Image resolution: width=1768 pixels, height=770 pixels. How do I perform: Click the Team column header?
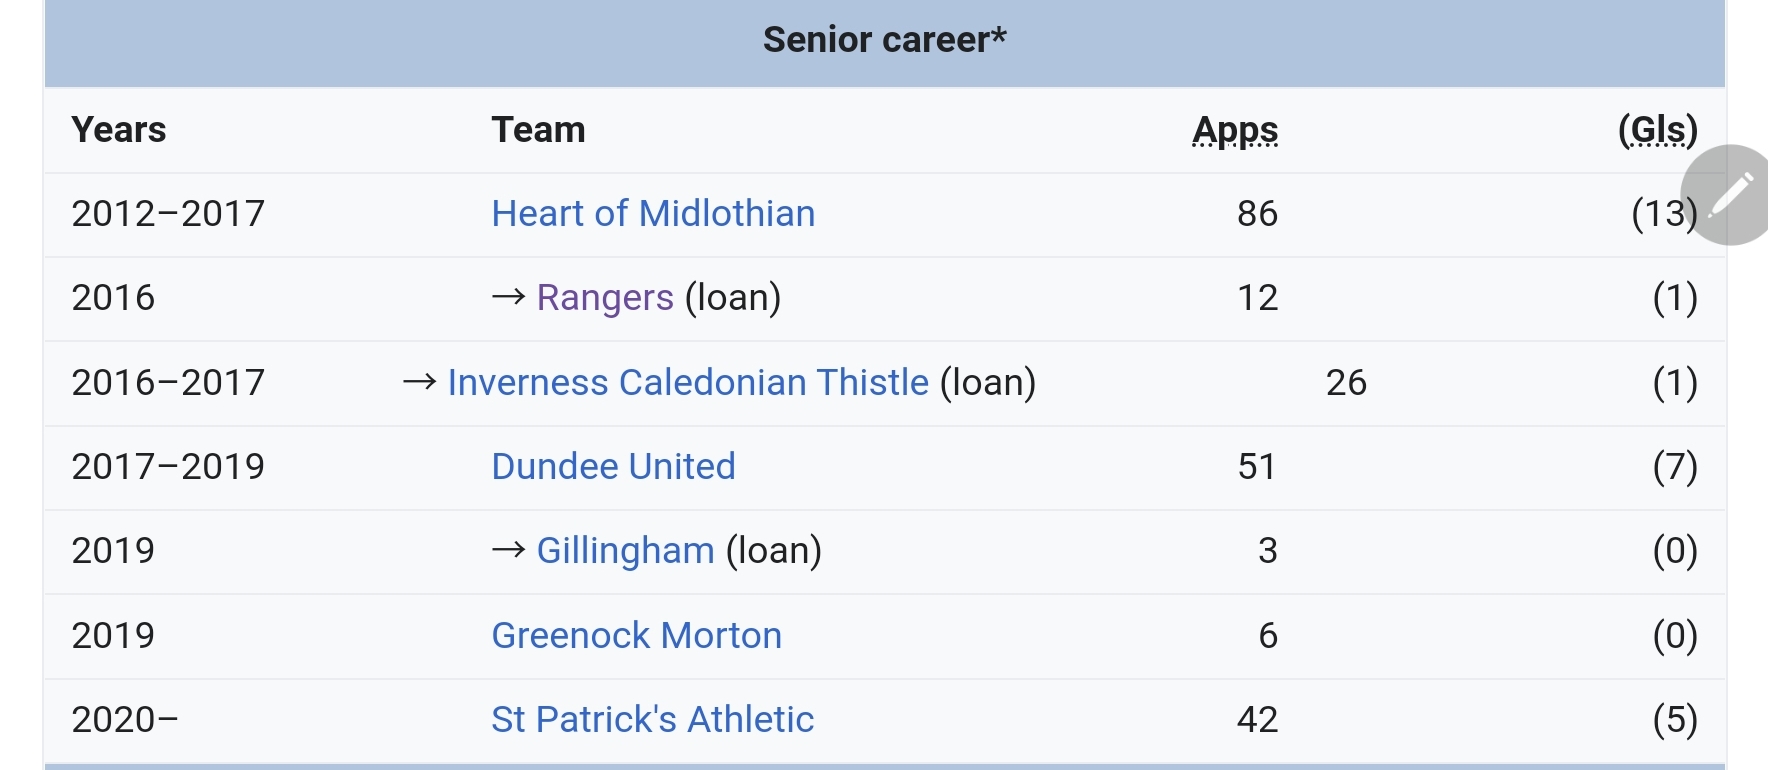coord(538,130)
